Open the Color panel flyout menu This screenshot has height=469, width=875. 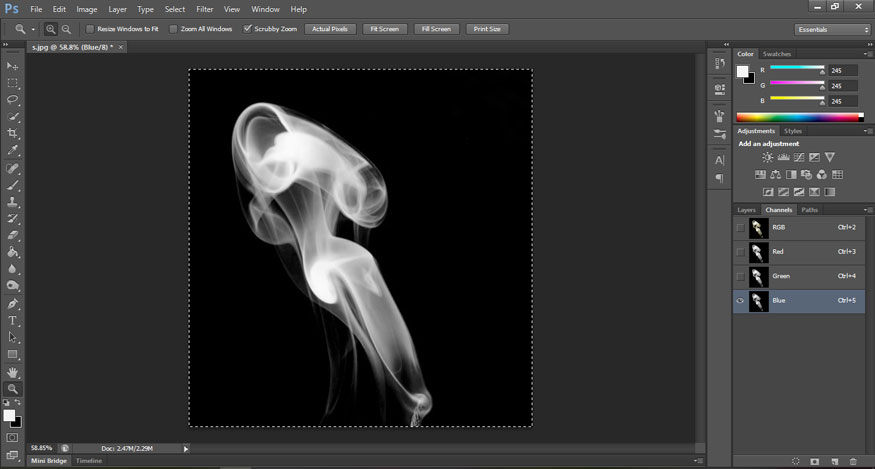coord(868,54)
